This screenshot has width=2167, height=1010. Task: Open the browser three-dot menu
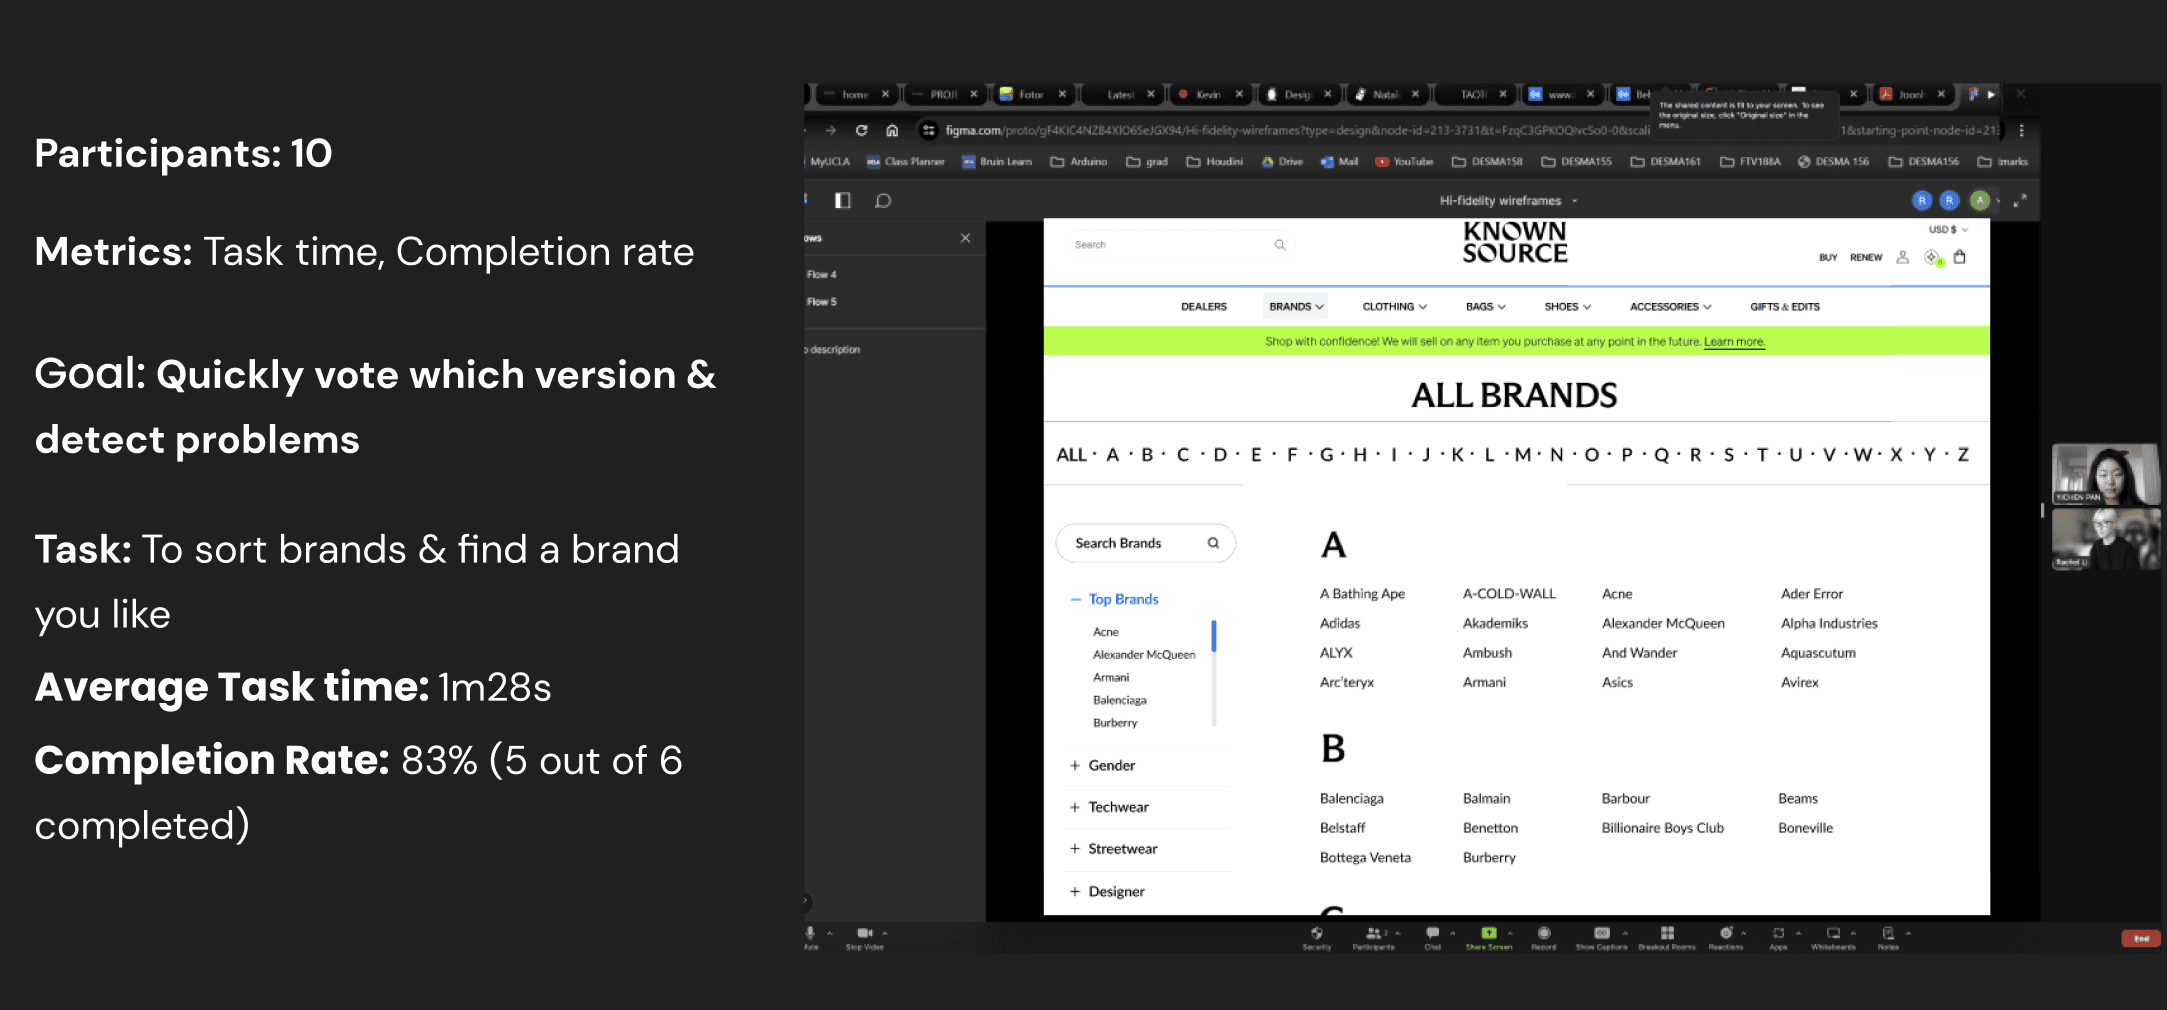[2021, 130]
